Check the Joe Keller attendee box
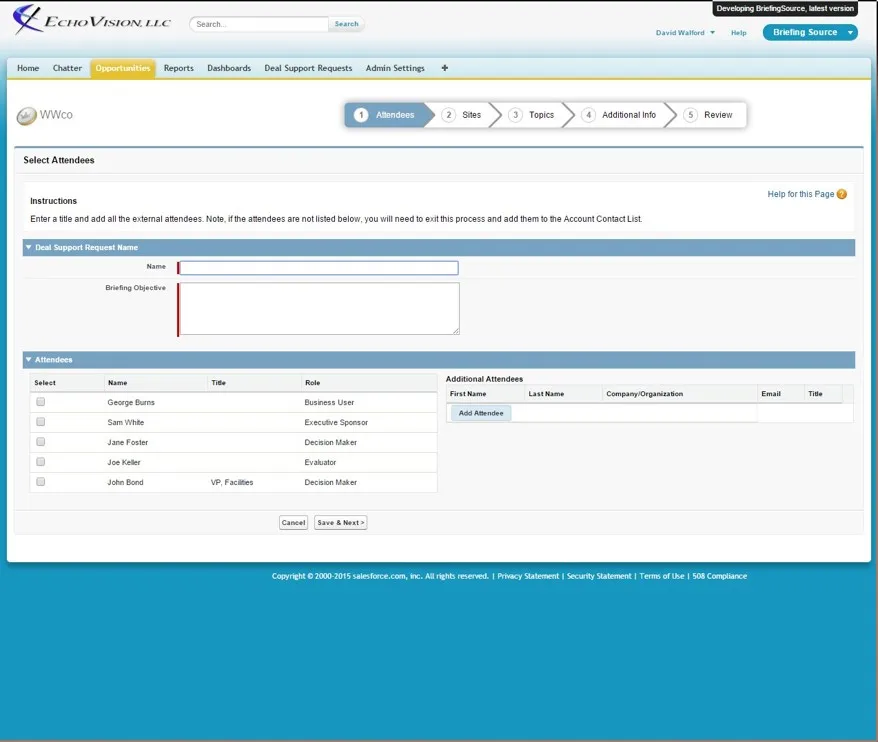Viewport: 878px width, 742px height. tap(40, 462)
